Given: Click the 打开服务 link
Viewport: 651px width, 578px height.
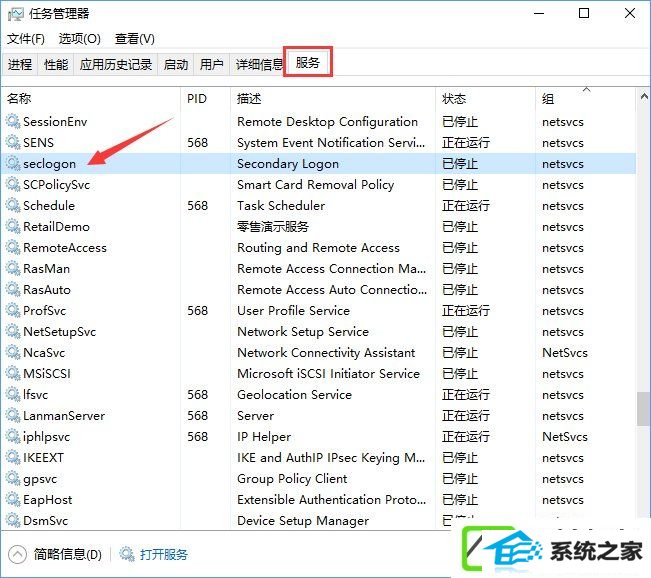Looking at the screenshot, I should pos(164,554).
